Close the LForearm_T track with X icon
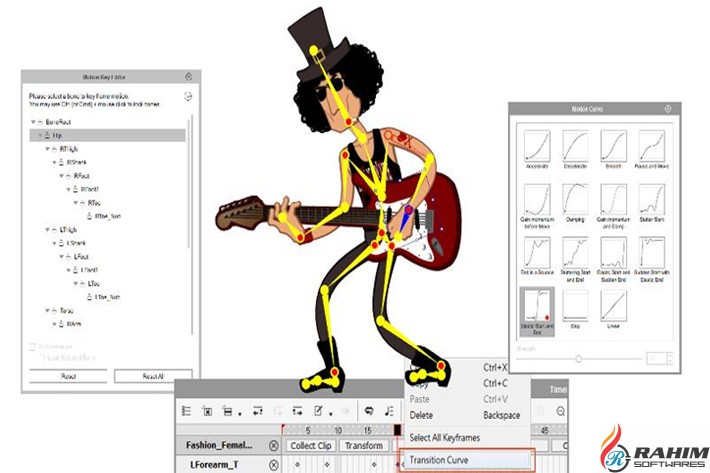710x473 pixels. pyautogui.click(x=273, y=465)
